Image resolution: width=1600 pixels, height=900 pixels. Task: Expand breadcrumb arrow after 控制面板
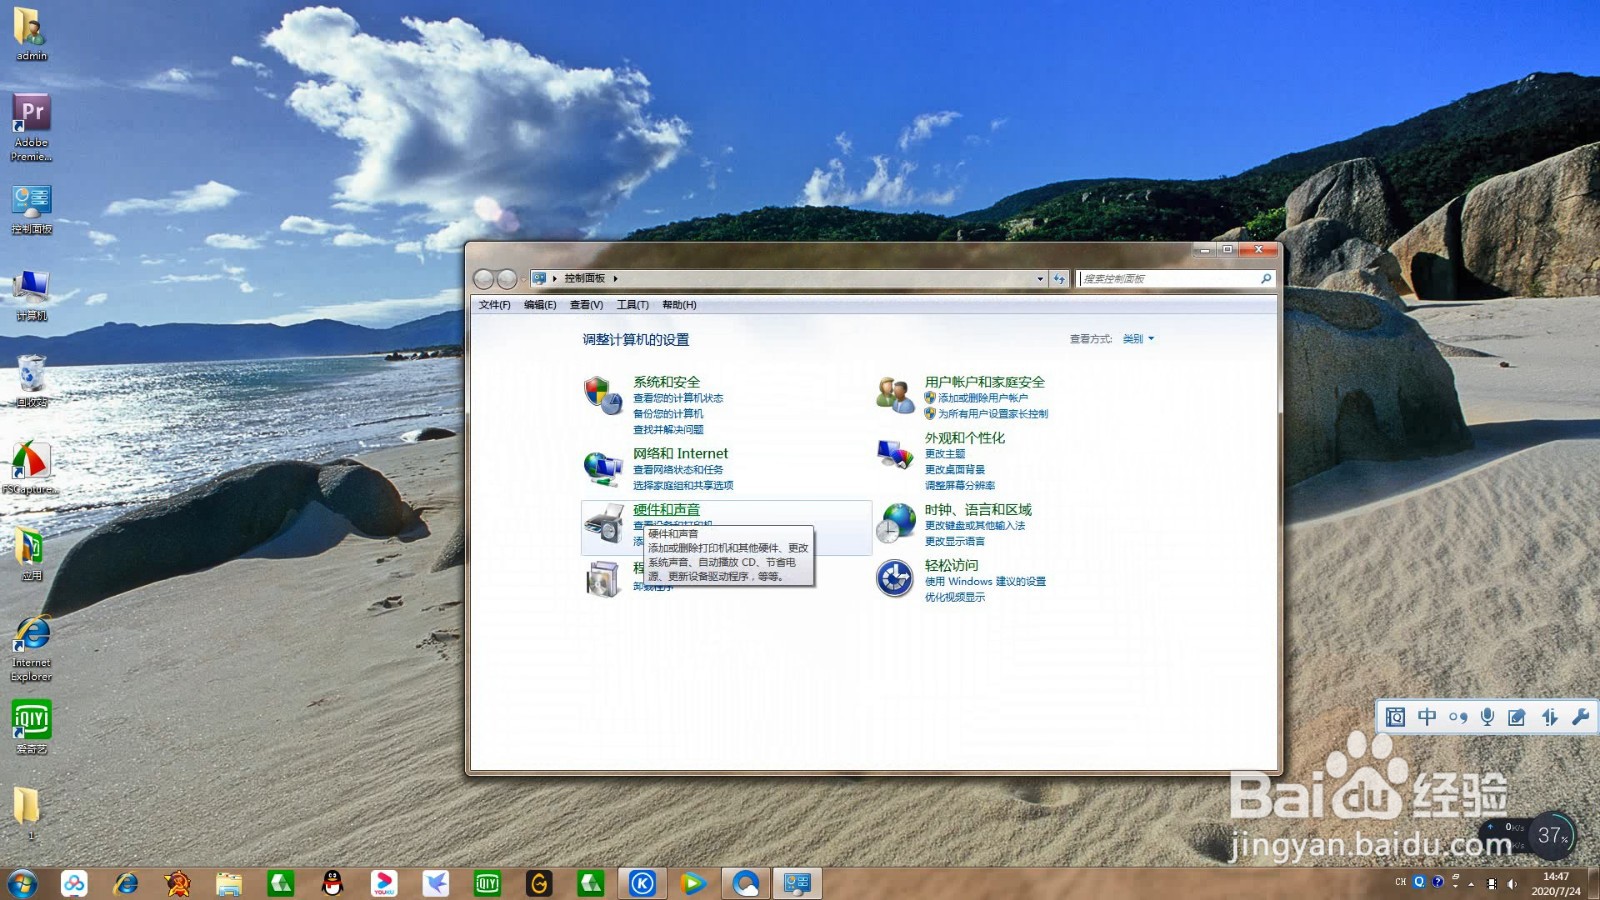[x=615, y=279]
